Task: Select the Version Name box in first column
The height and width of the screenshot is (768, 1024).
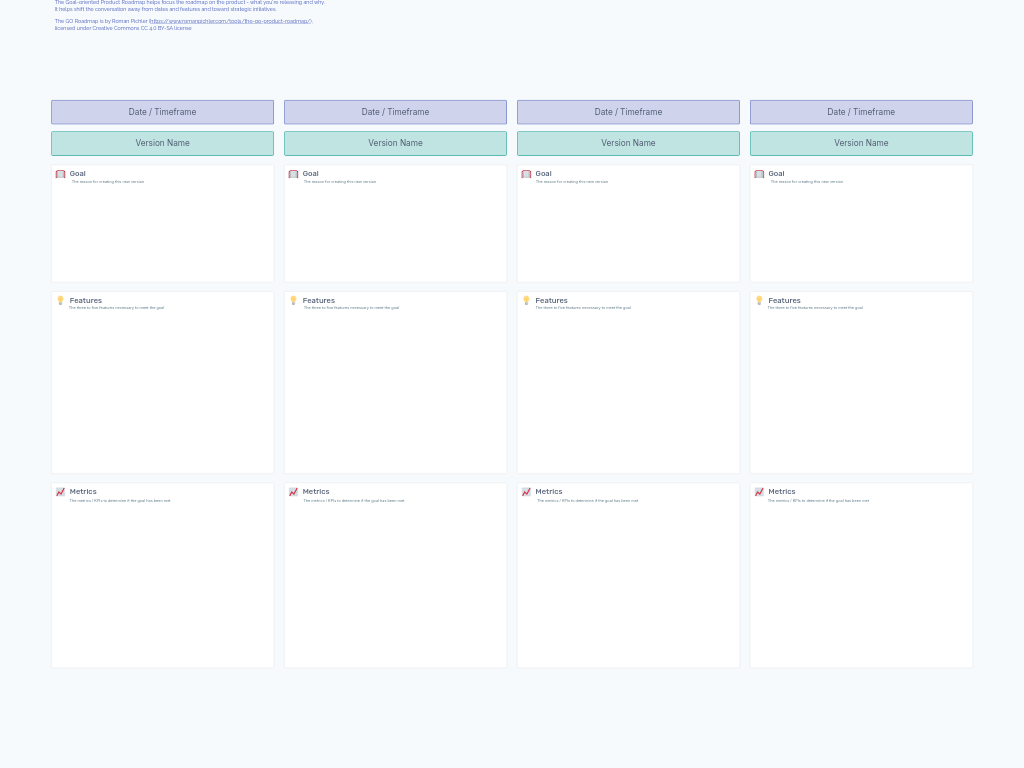Action: click(x=163, y=144)
